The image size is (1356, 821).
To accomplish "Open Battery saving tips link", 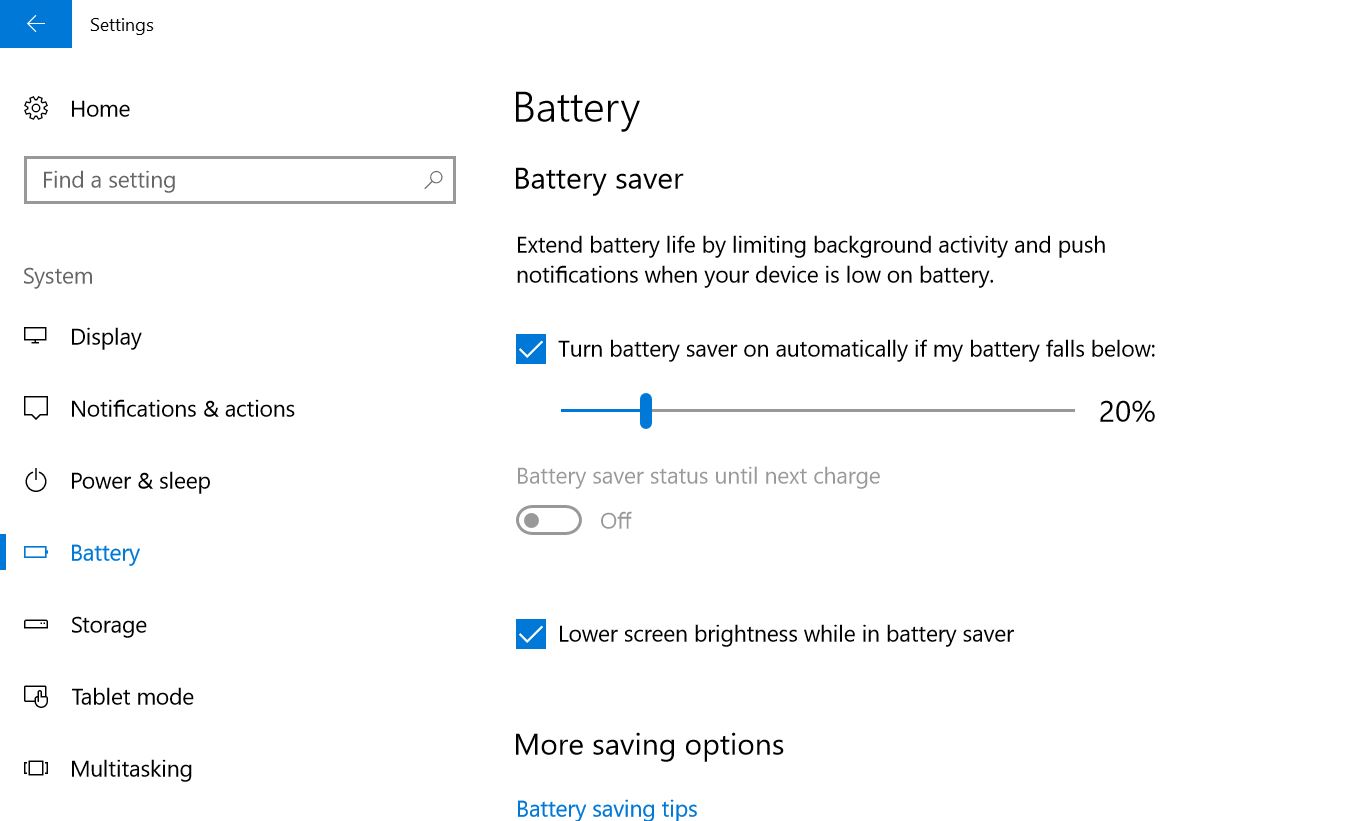I will click(606, 808).
